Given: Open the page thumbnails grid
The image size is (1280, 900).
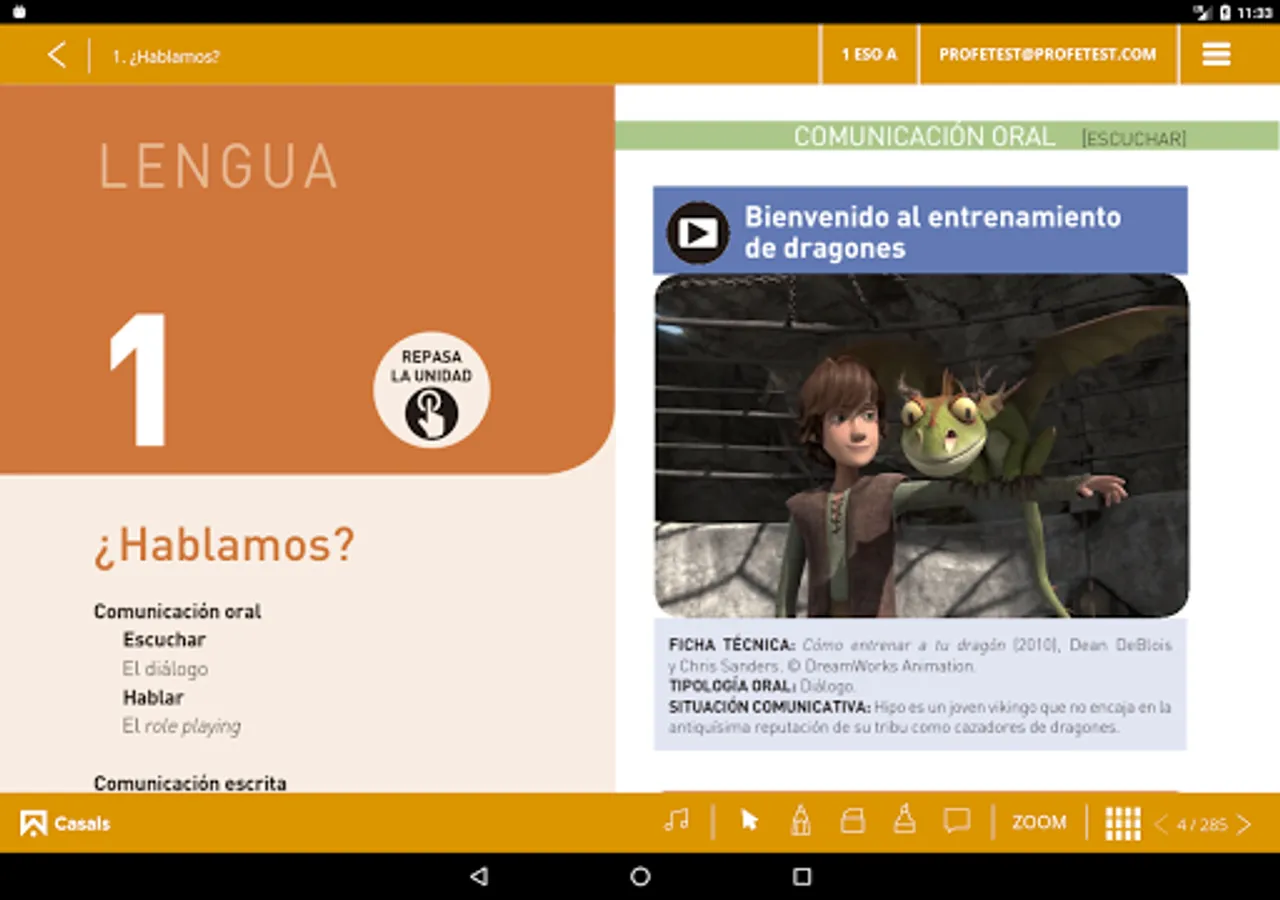Looking at the screenshot, I should click(x=1123, y=823).
